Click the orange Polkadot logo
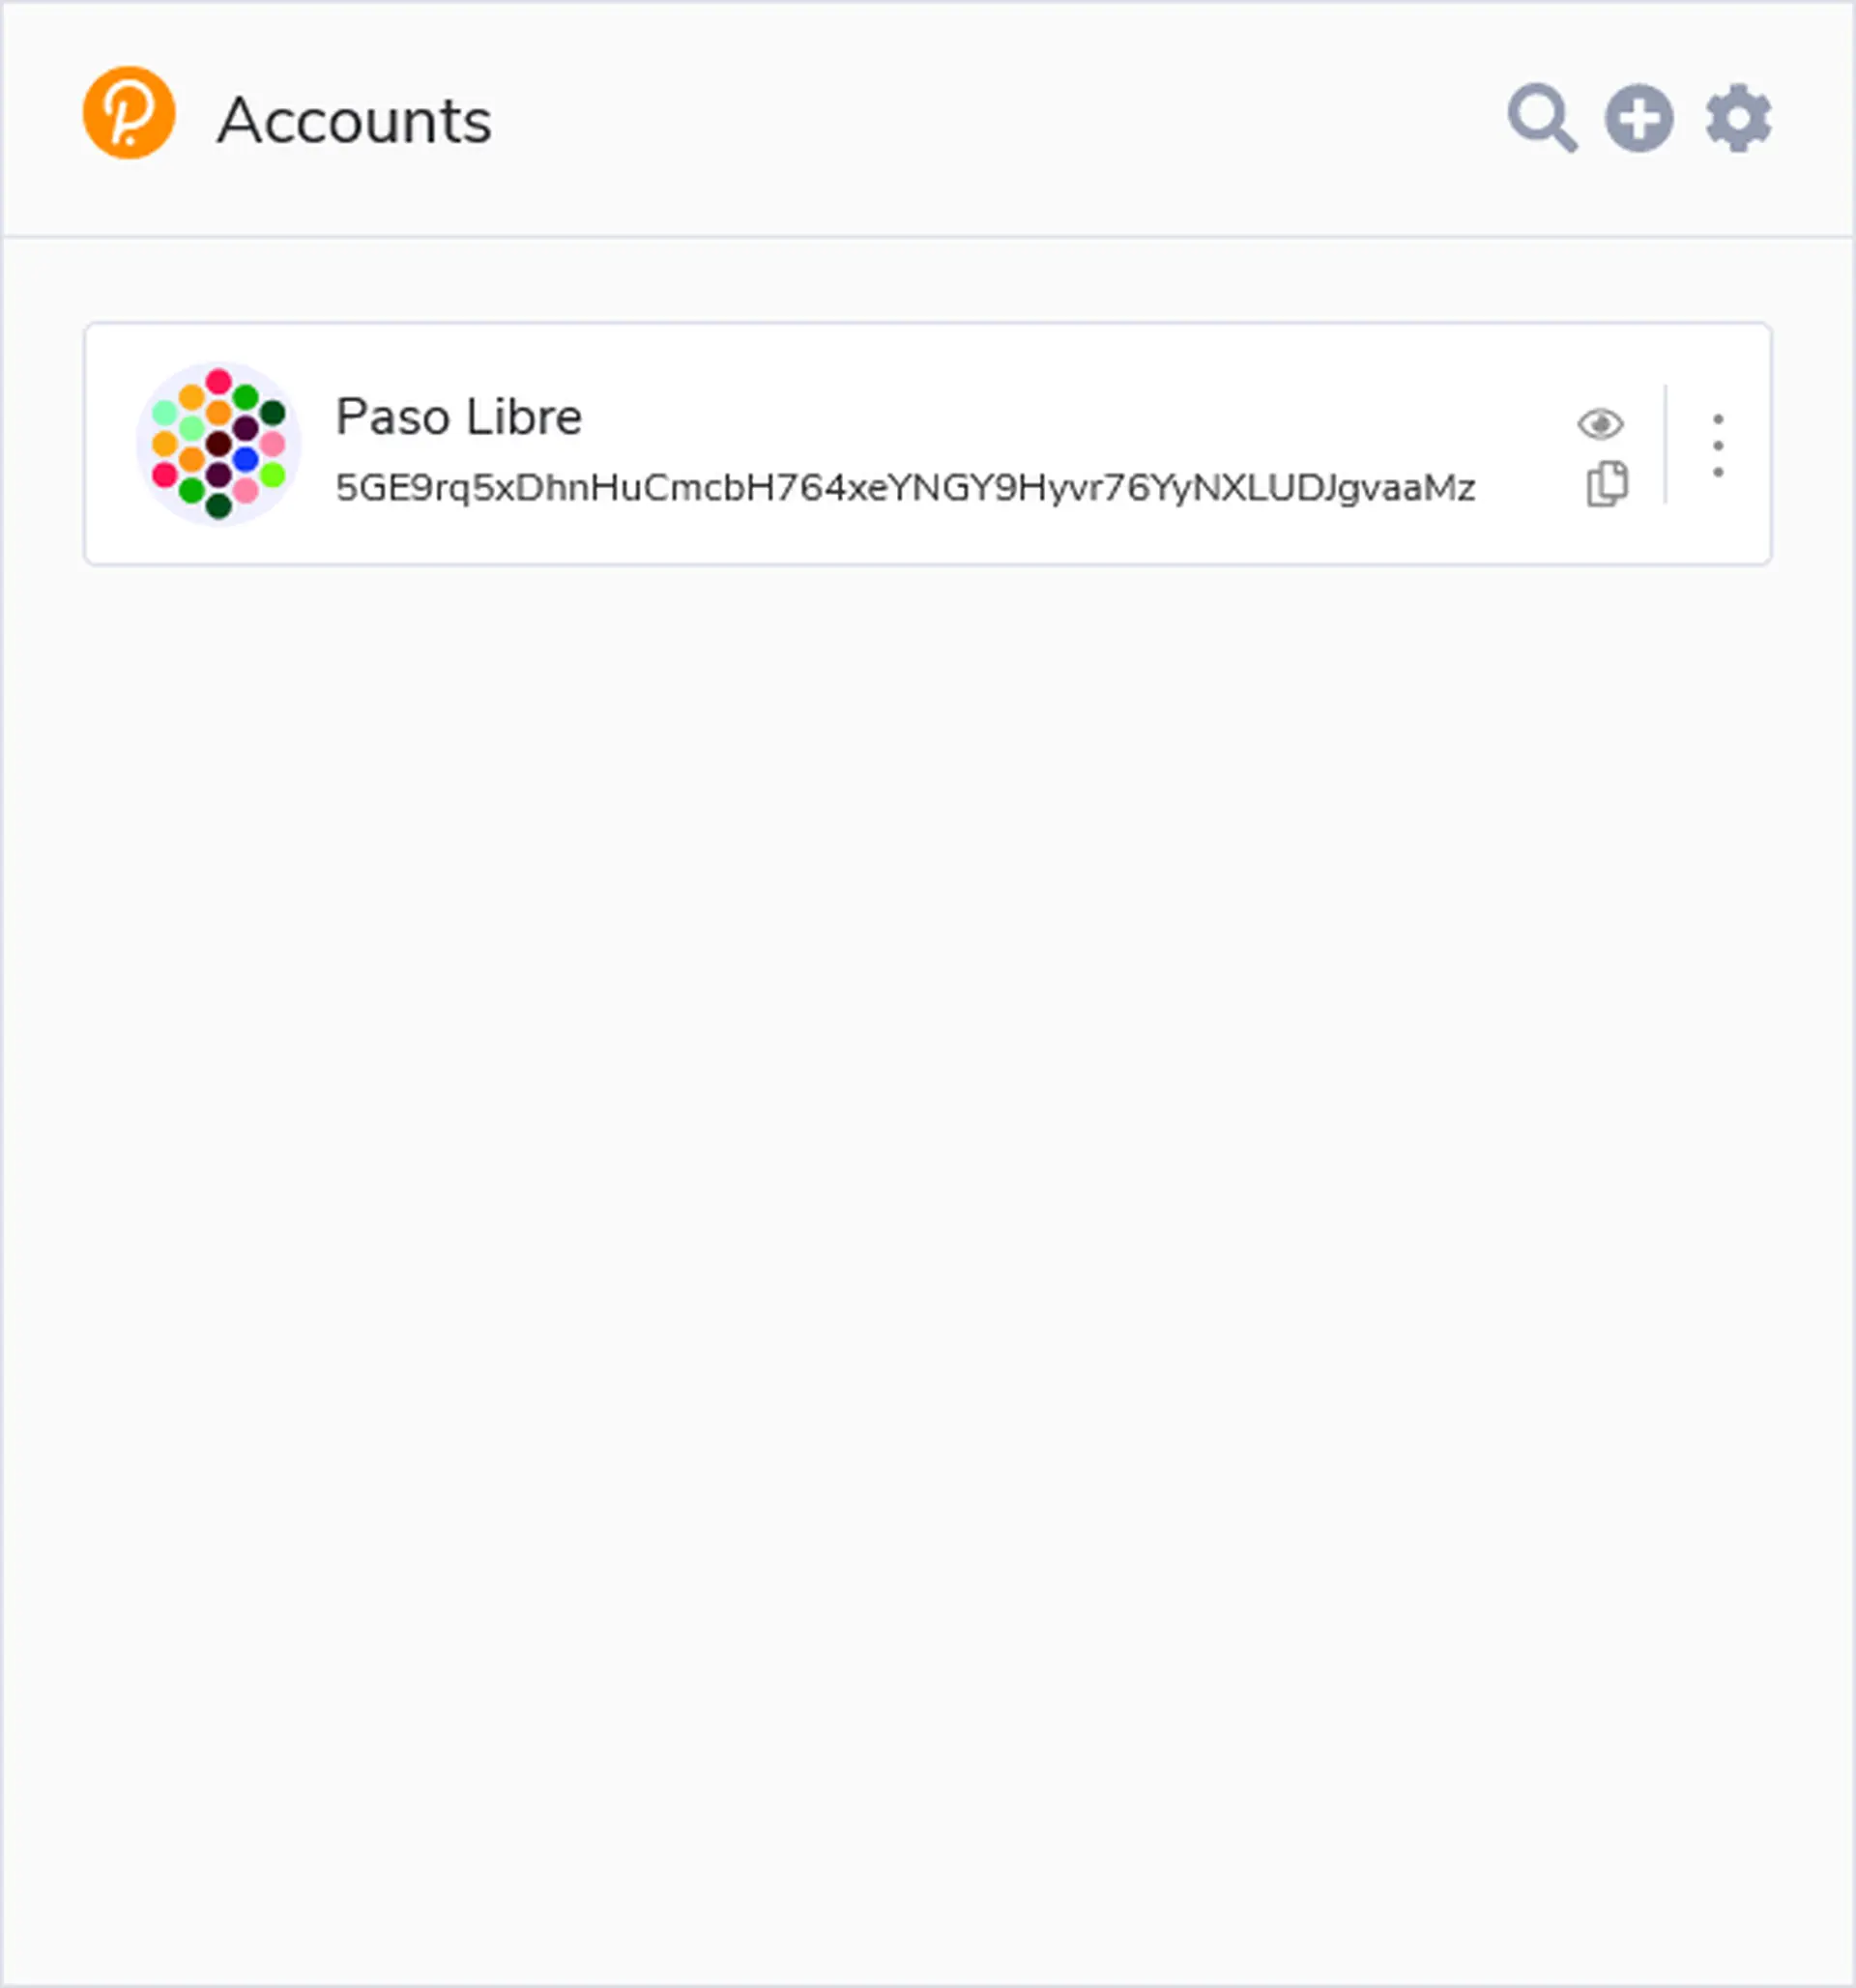The height and width of the screenshot is (1988, 1856). pyautogui.click(x=129, y=113)
